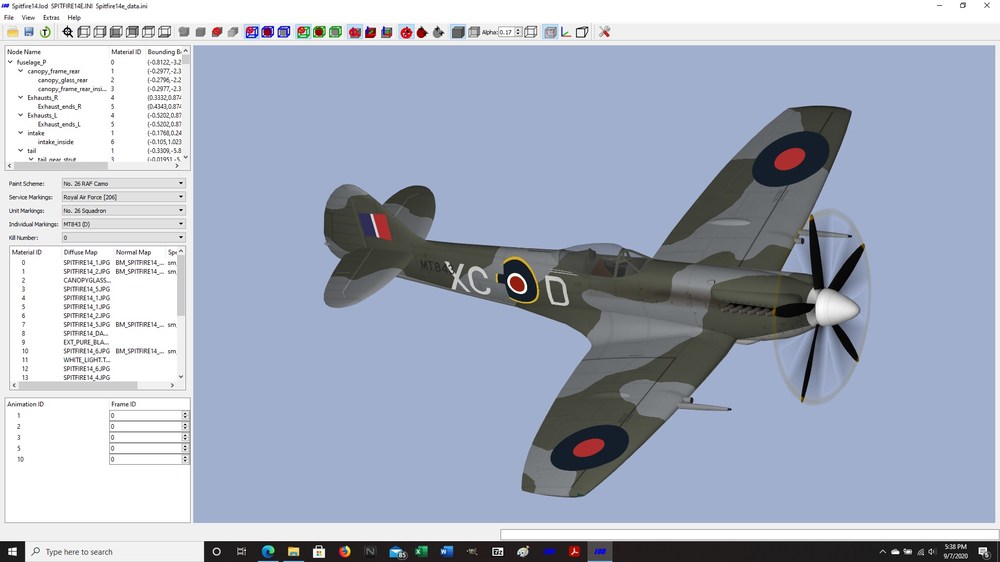Collapse the Exhausts_L node
This screenshot has height=562, width=1000.
20,115
